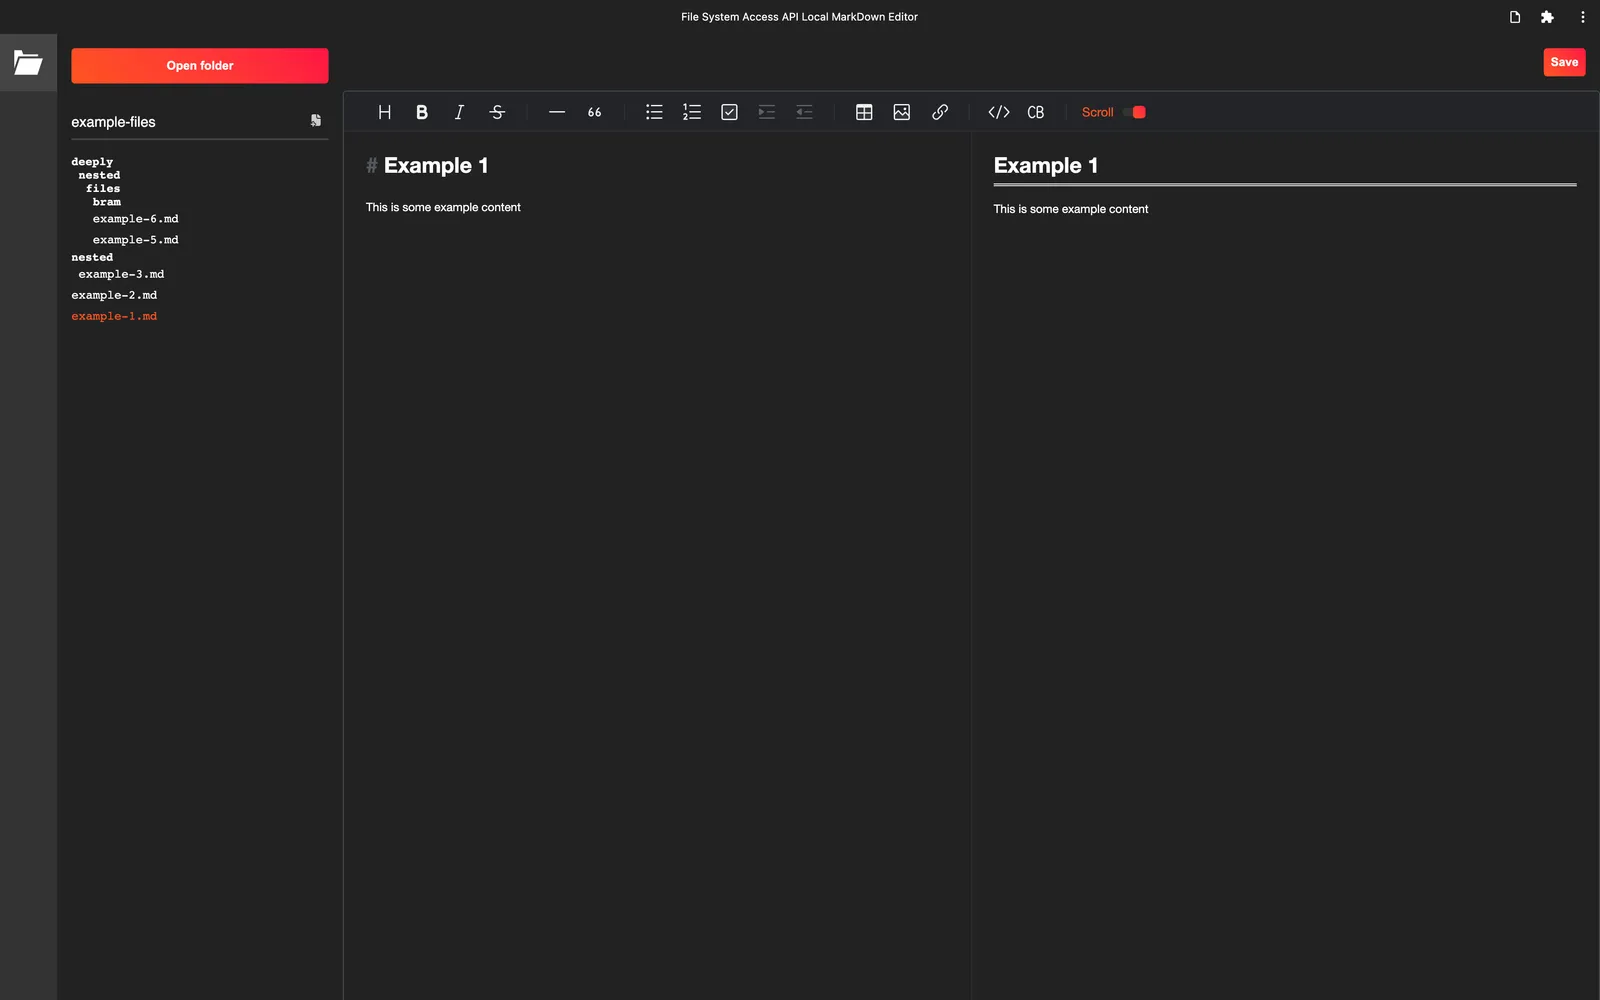The image size is (1600, 1000).
Task: Collapse the nested folder in the tree
Action: pos(92,257)
